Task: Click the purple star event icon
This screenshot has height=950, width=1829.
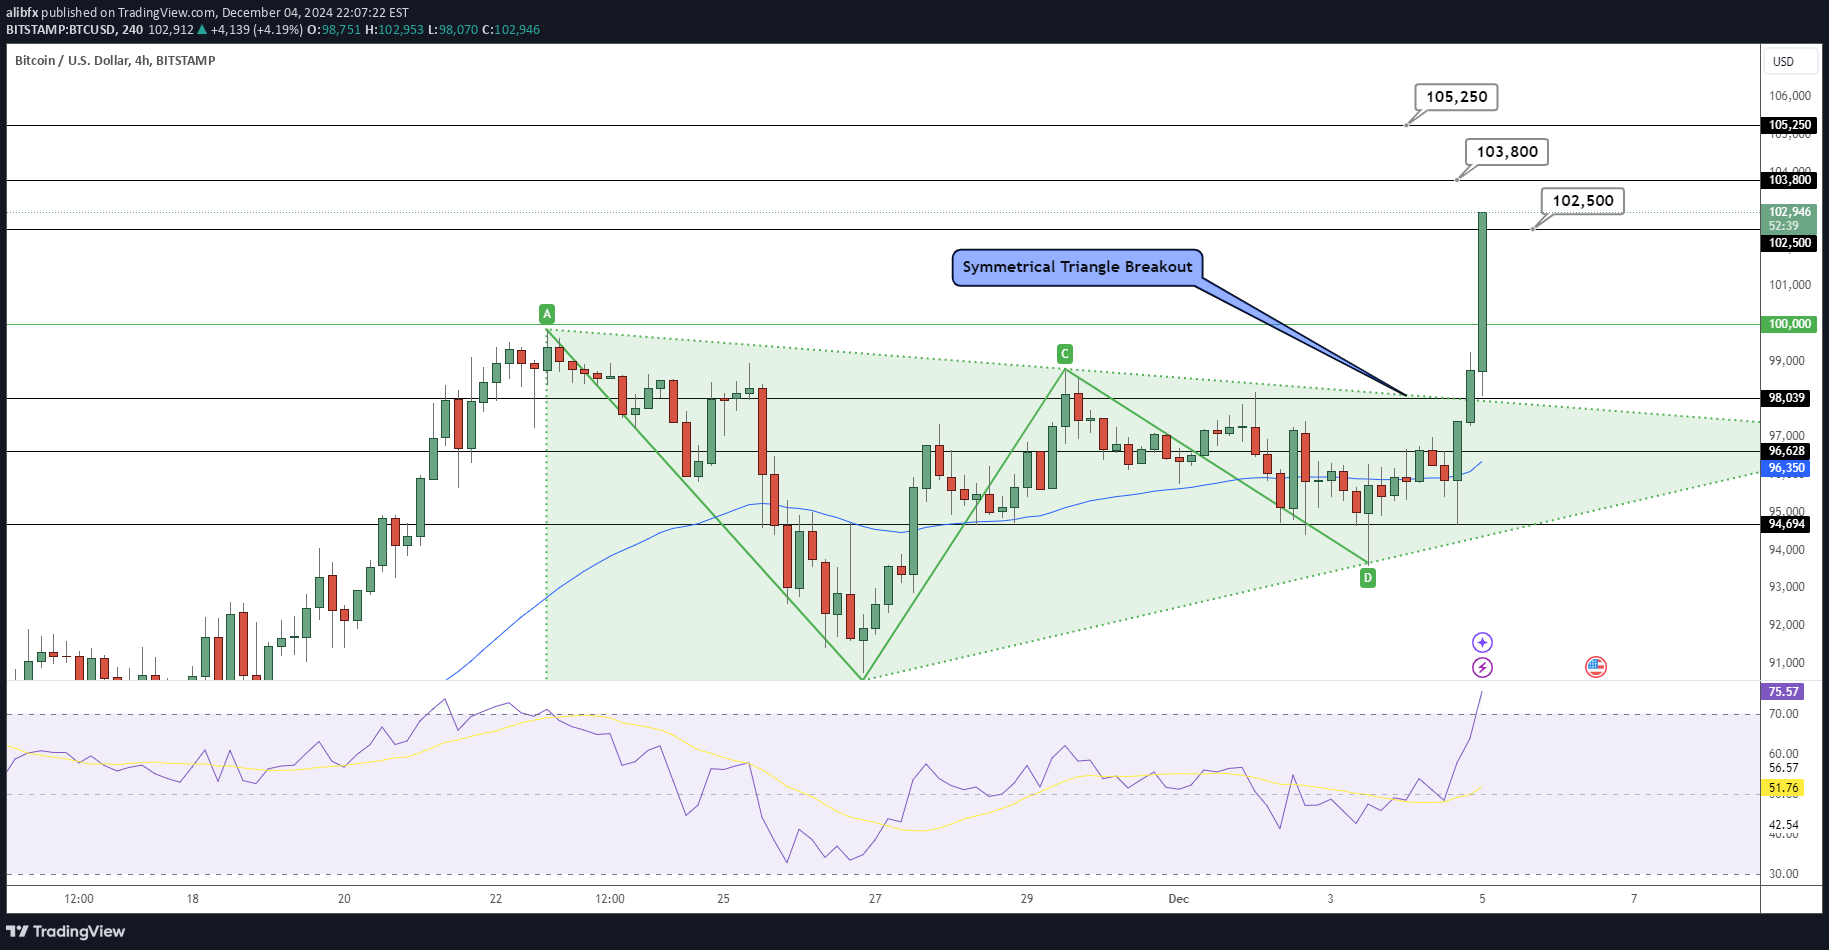Action: (1482, 642)
